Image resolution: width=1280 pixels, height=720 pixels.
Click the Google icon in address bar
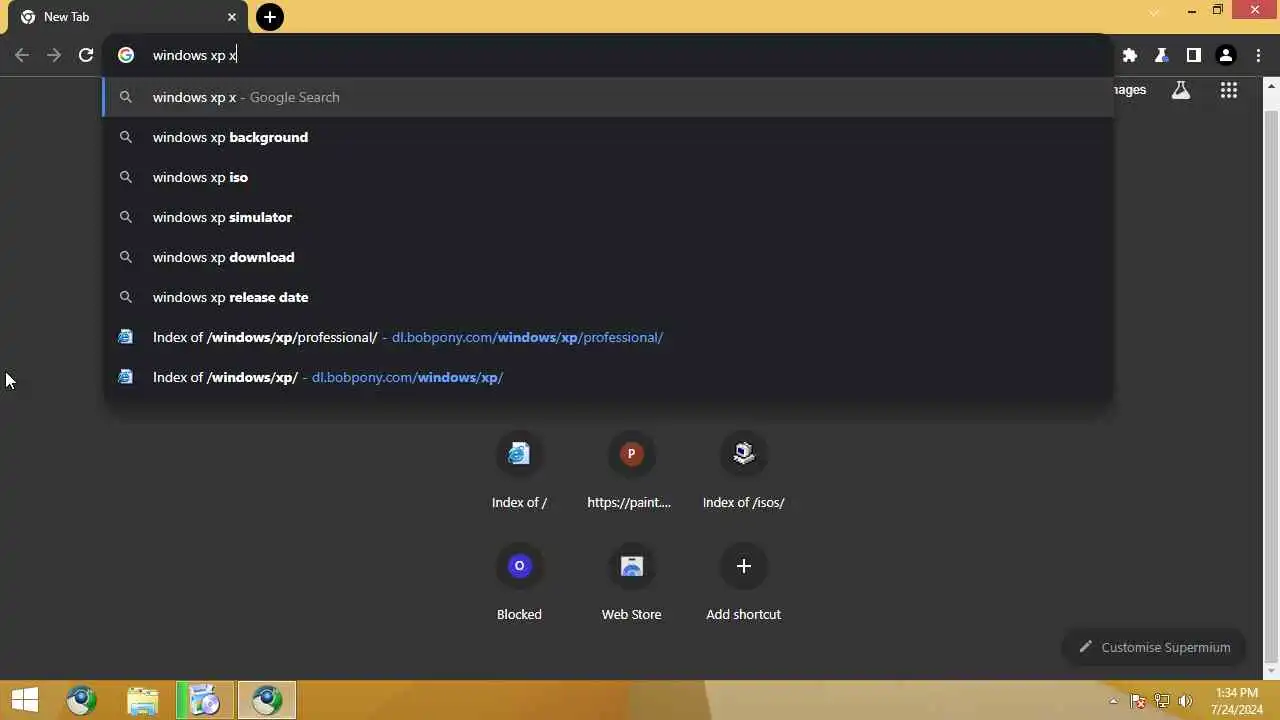[x=126, y=55]
